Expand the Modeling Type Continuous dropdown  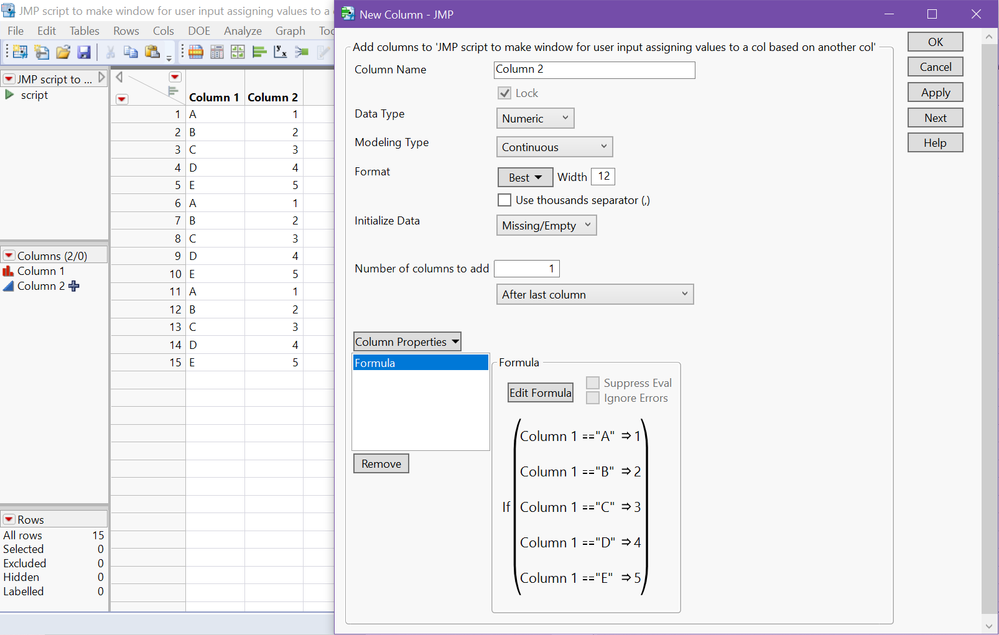(555, 147)
